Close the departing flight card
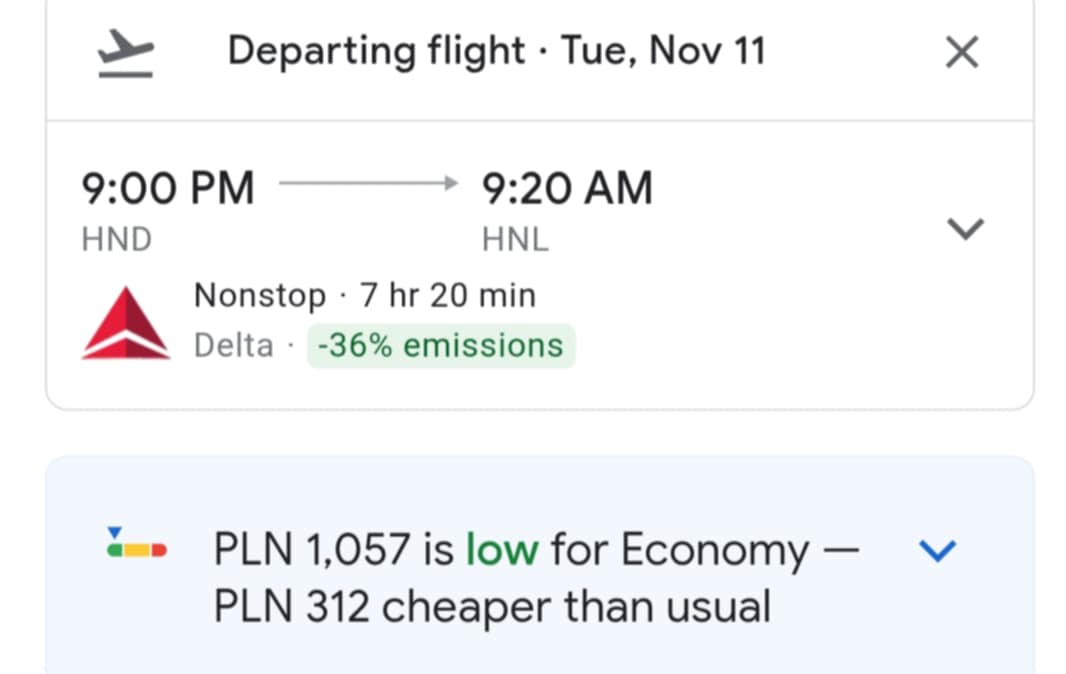Screen dimensions: 1066x674 click(962, 52)
